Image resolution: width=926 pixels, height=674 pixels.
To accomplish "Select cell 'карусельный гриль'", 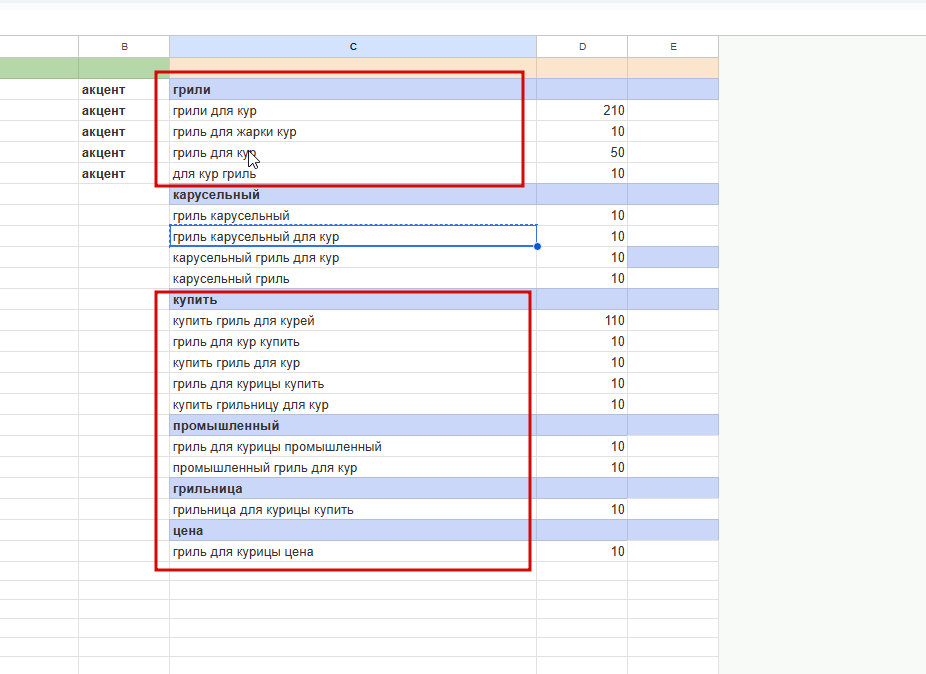I will (x=353, y=279).
